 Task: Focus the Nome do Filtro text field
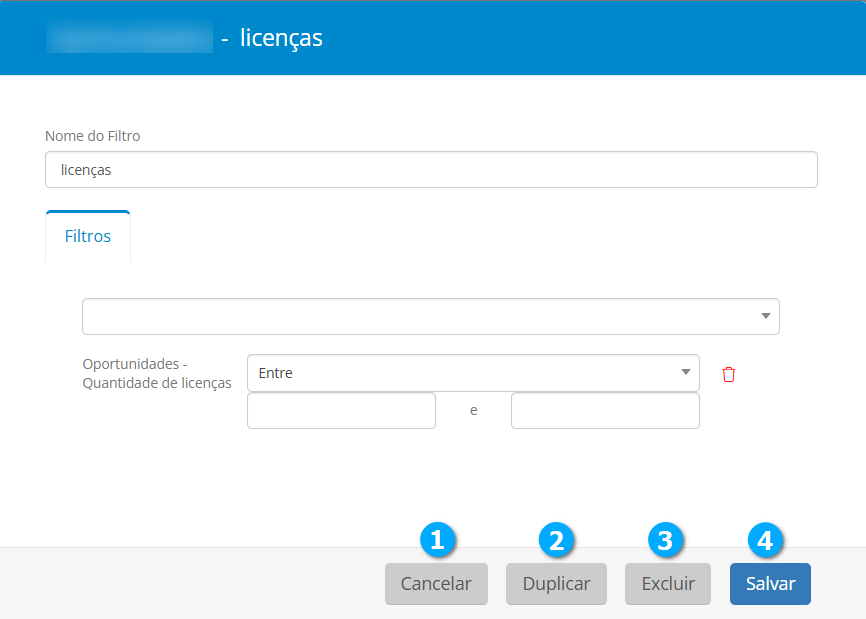click(x=431, y=170)
